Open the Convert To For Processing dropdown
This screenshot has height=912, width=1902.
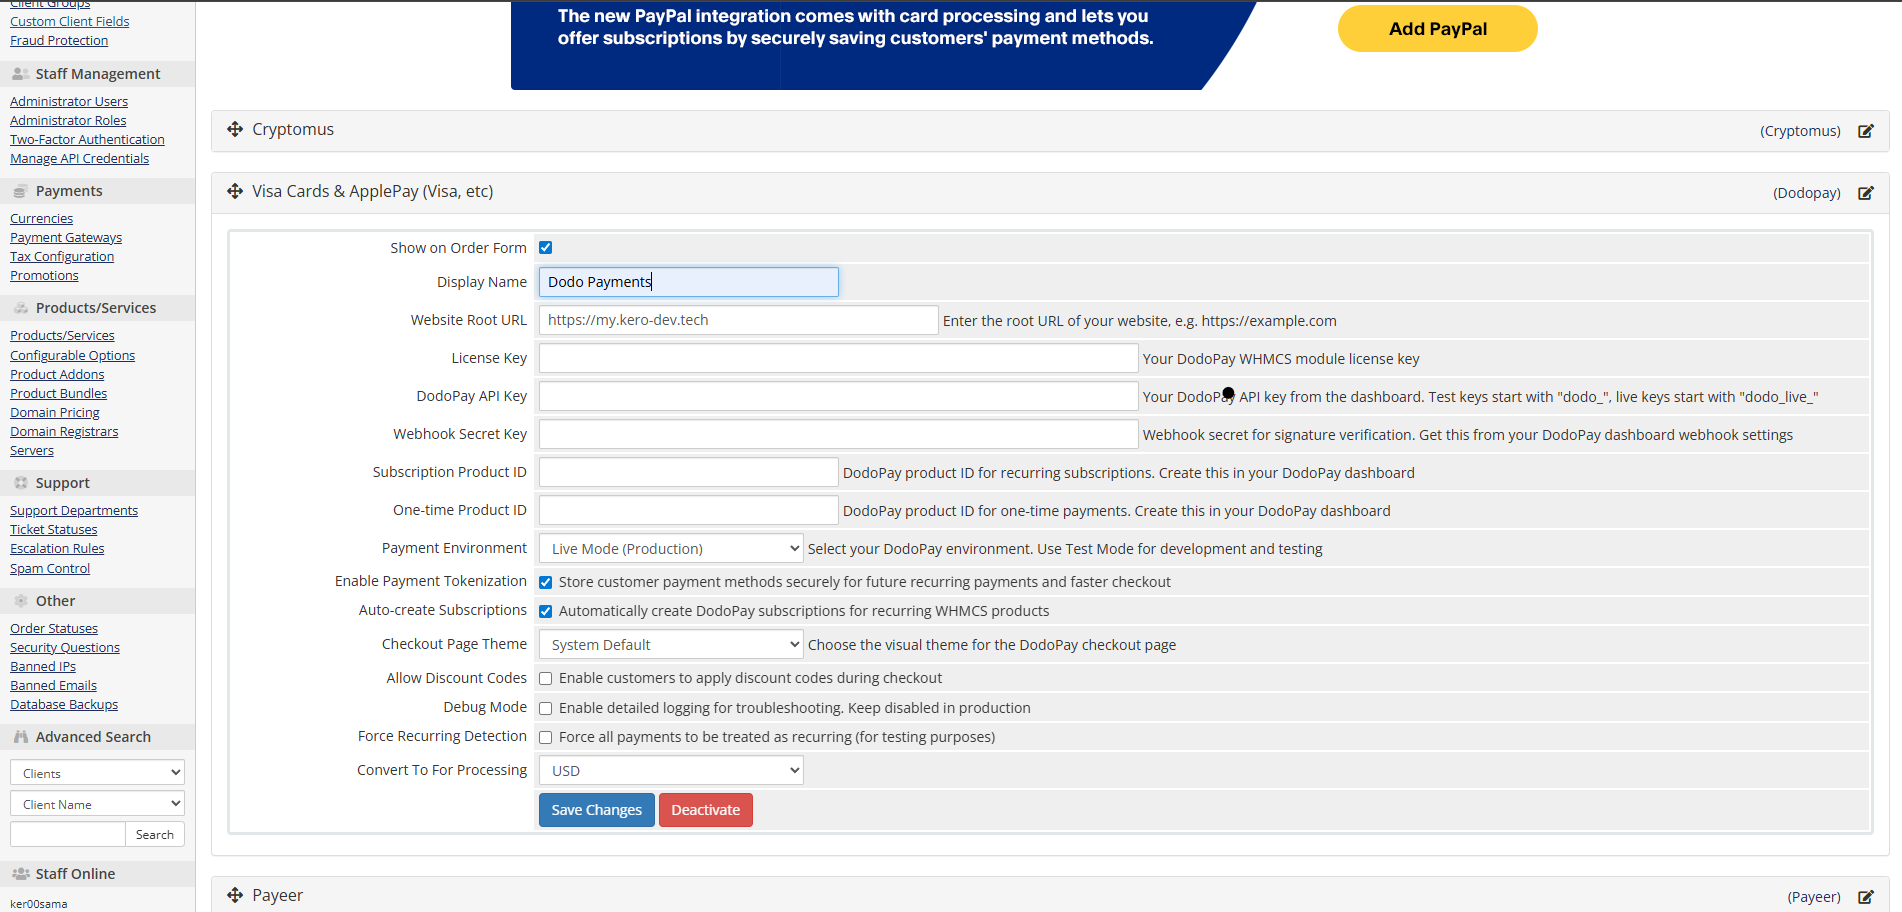pyautogui.click(x=670, y=771)
